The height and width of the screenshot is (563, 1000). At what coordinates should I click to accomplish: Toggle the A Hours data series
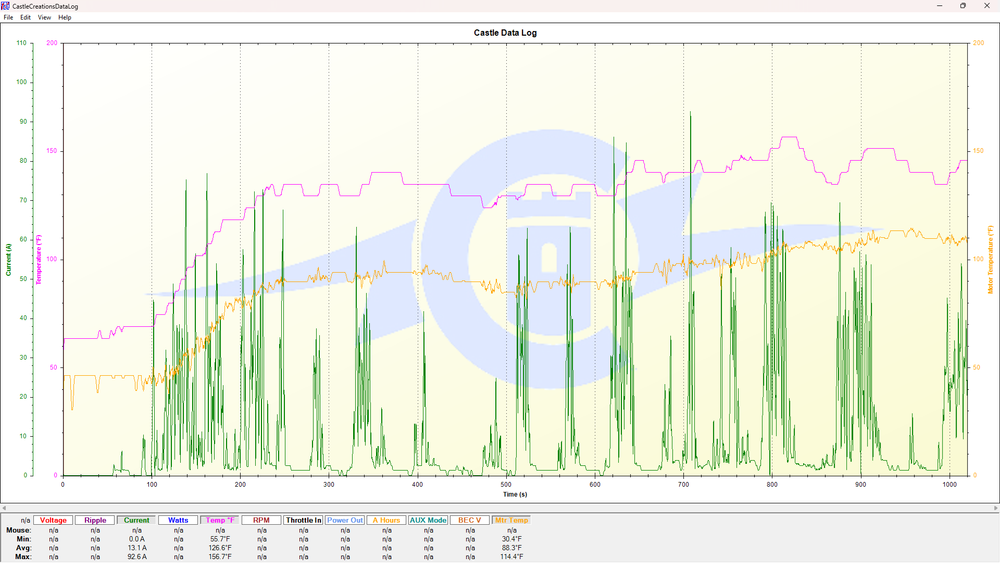pos(386,520)
